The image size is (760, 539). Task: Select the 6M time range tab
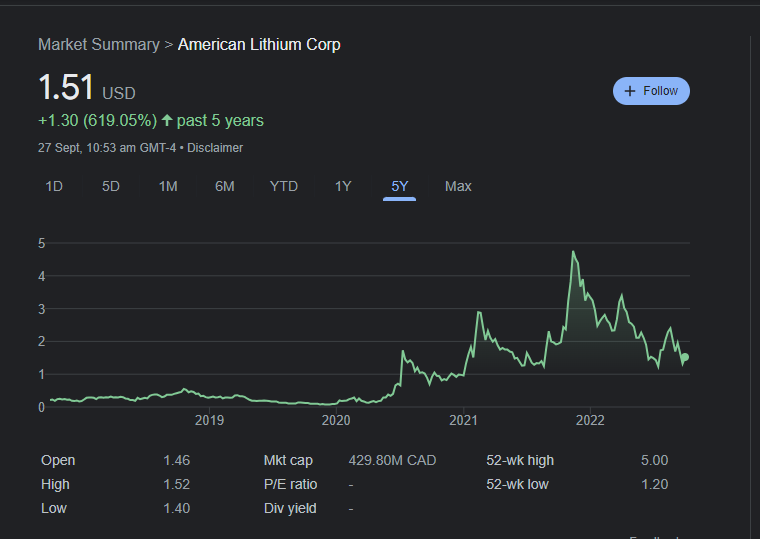(x=225, y=187)
